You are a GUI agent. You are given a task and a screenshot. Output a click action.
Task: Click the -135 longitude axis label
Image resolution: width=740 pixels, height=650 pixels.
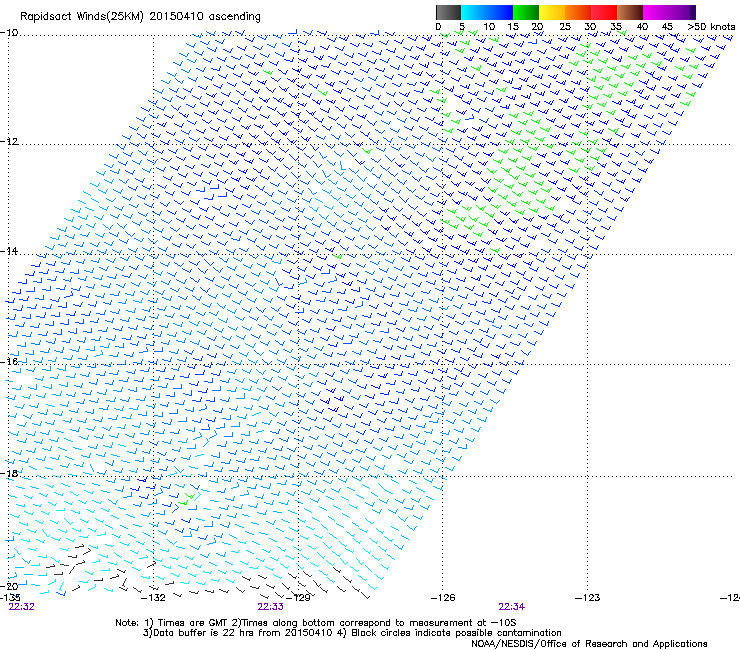pyautogui.click(x=10, y=598)
